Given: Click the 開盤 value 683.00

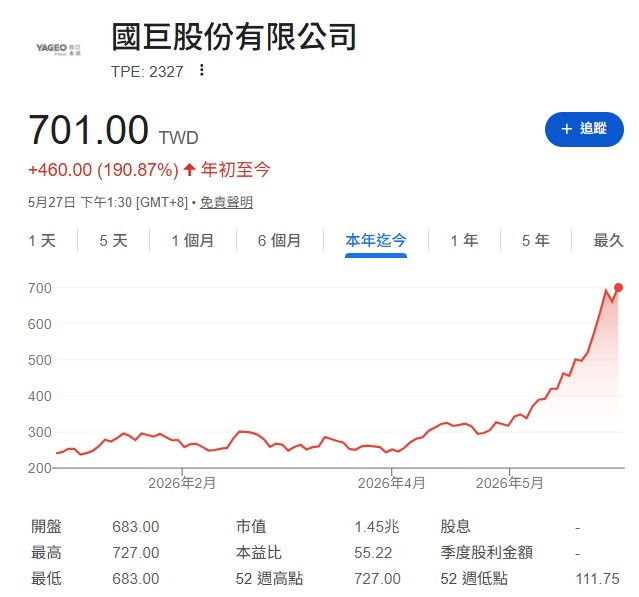Looking at the screenshot, I should 136,527.
